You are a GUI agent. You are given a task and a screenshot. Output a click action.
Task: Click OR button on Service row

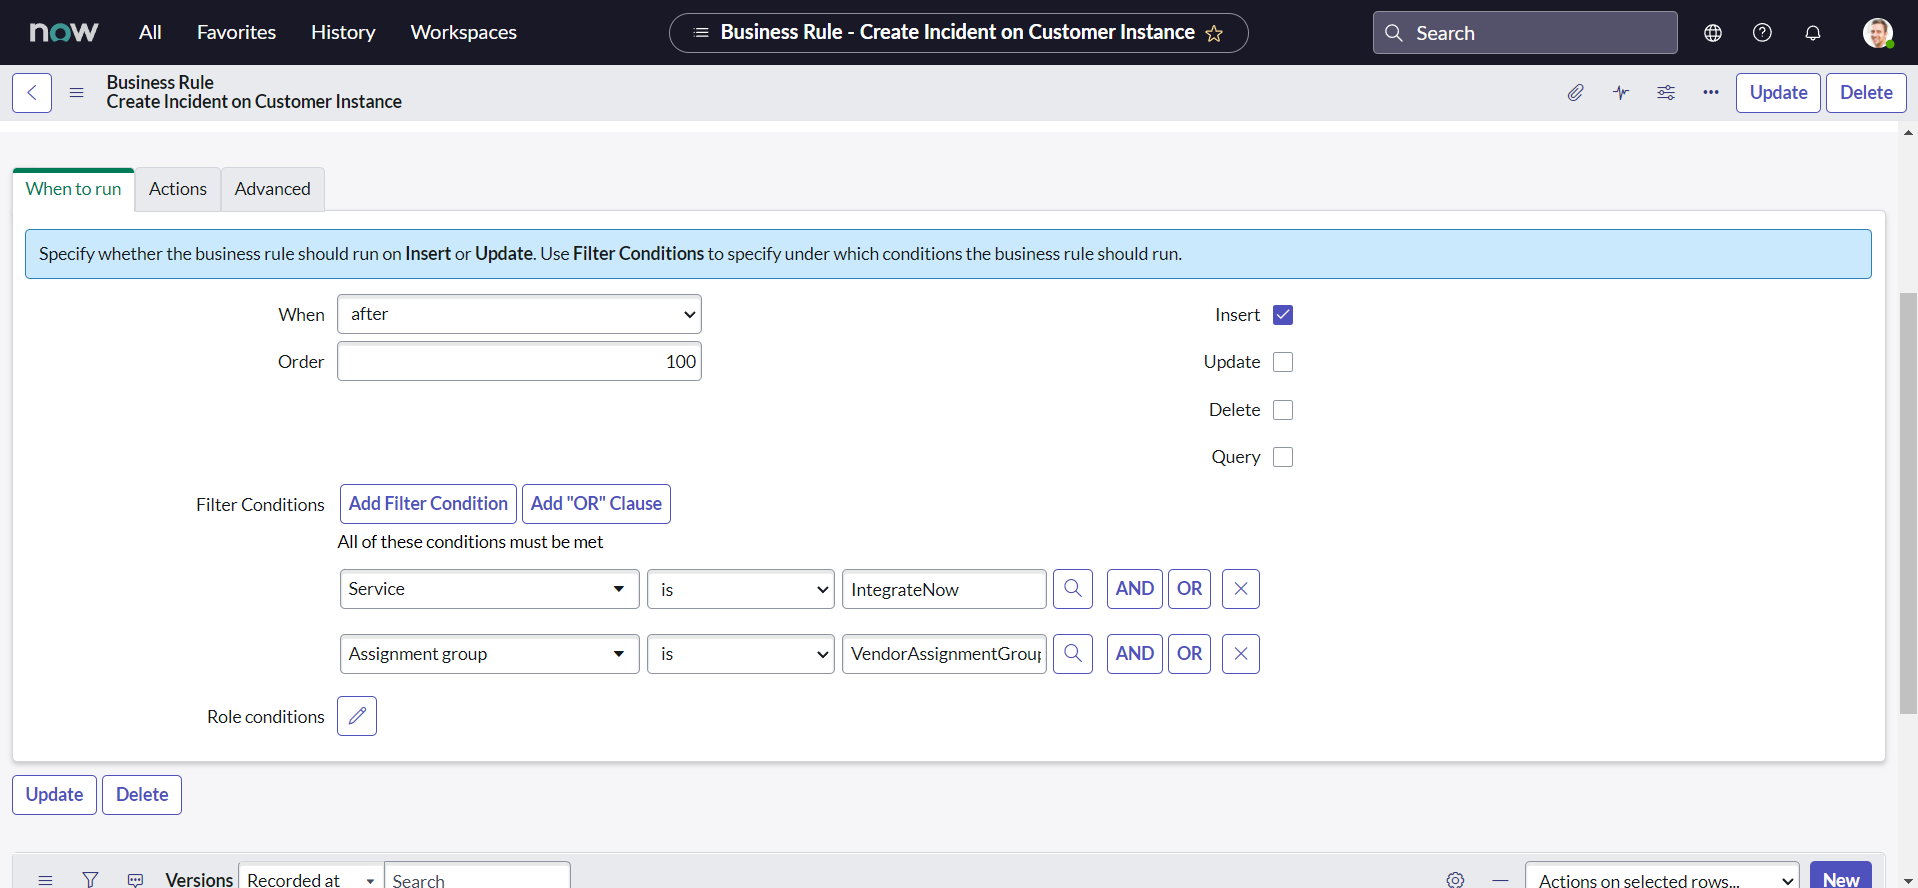1189,589
